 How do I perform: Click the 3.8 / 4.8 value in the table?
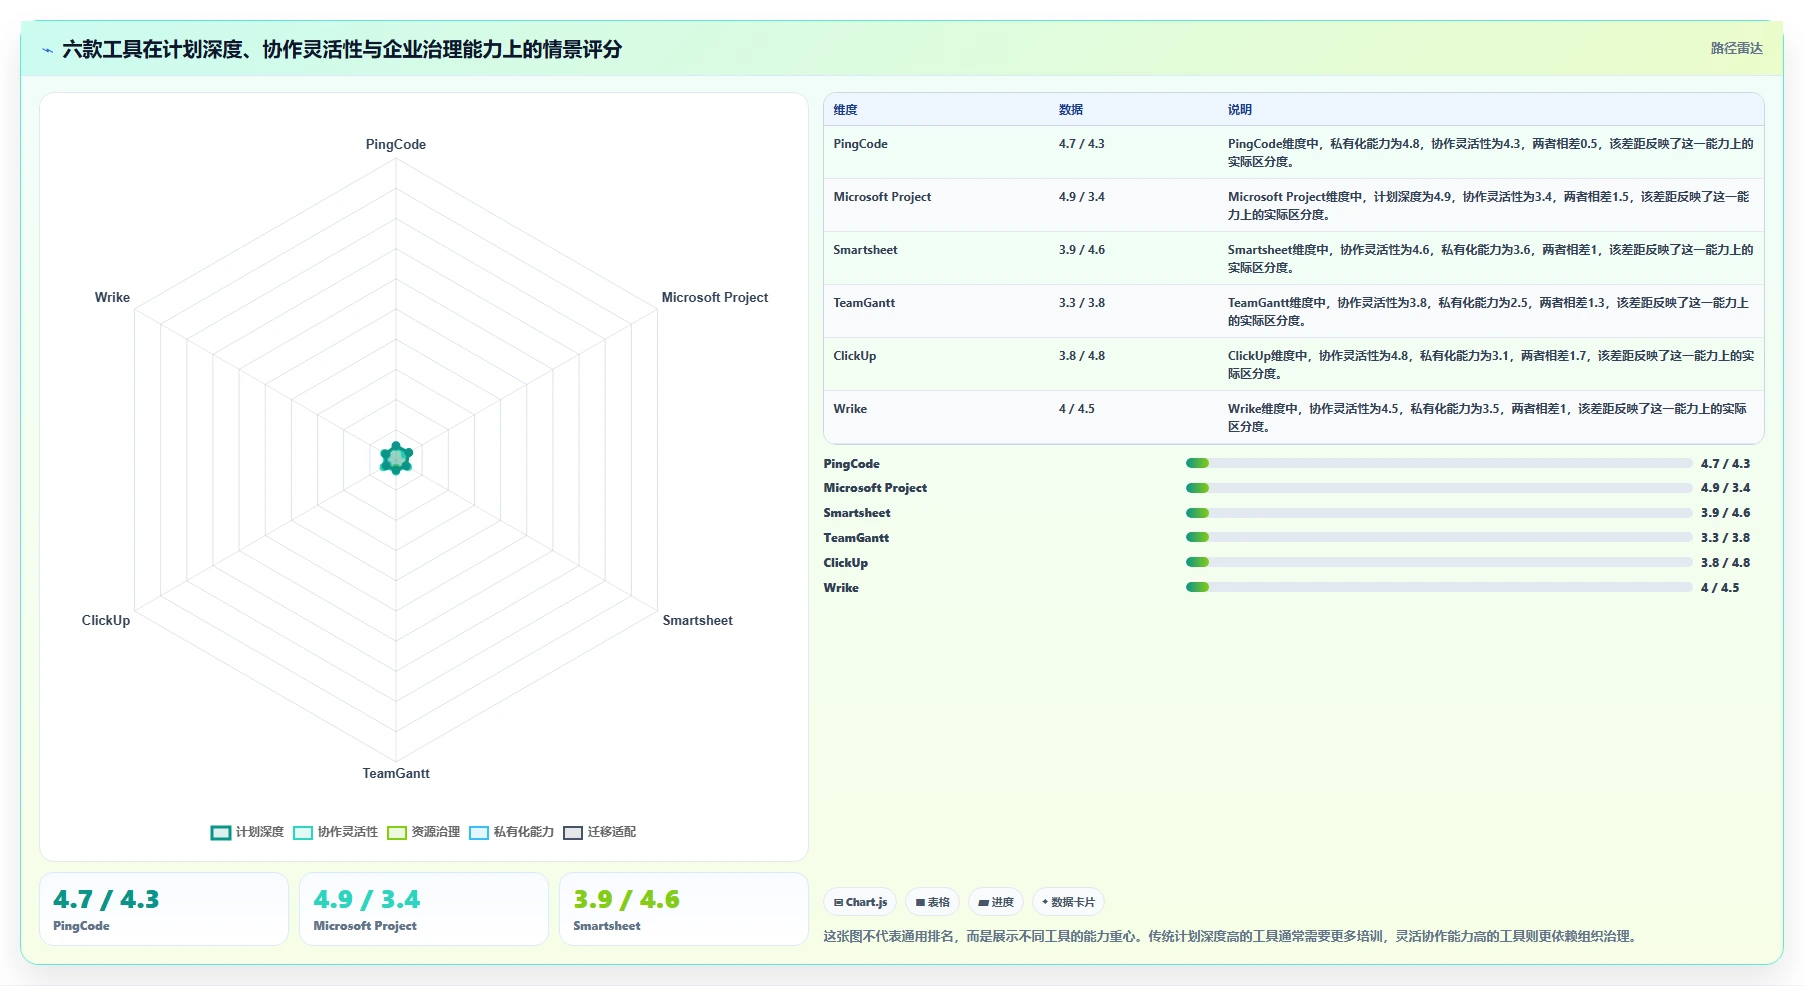click(1082, 356)
